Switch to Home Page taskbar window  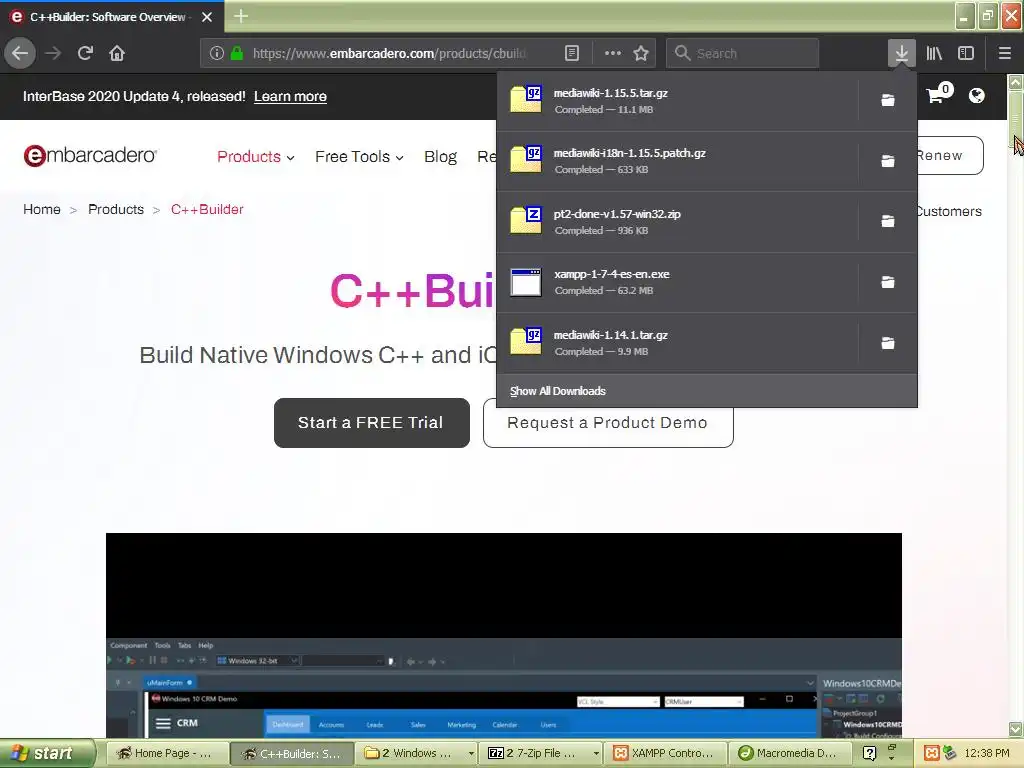pyautogui.click(x=168, y=753)
